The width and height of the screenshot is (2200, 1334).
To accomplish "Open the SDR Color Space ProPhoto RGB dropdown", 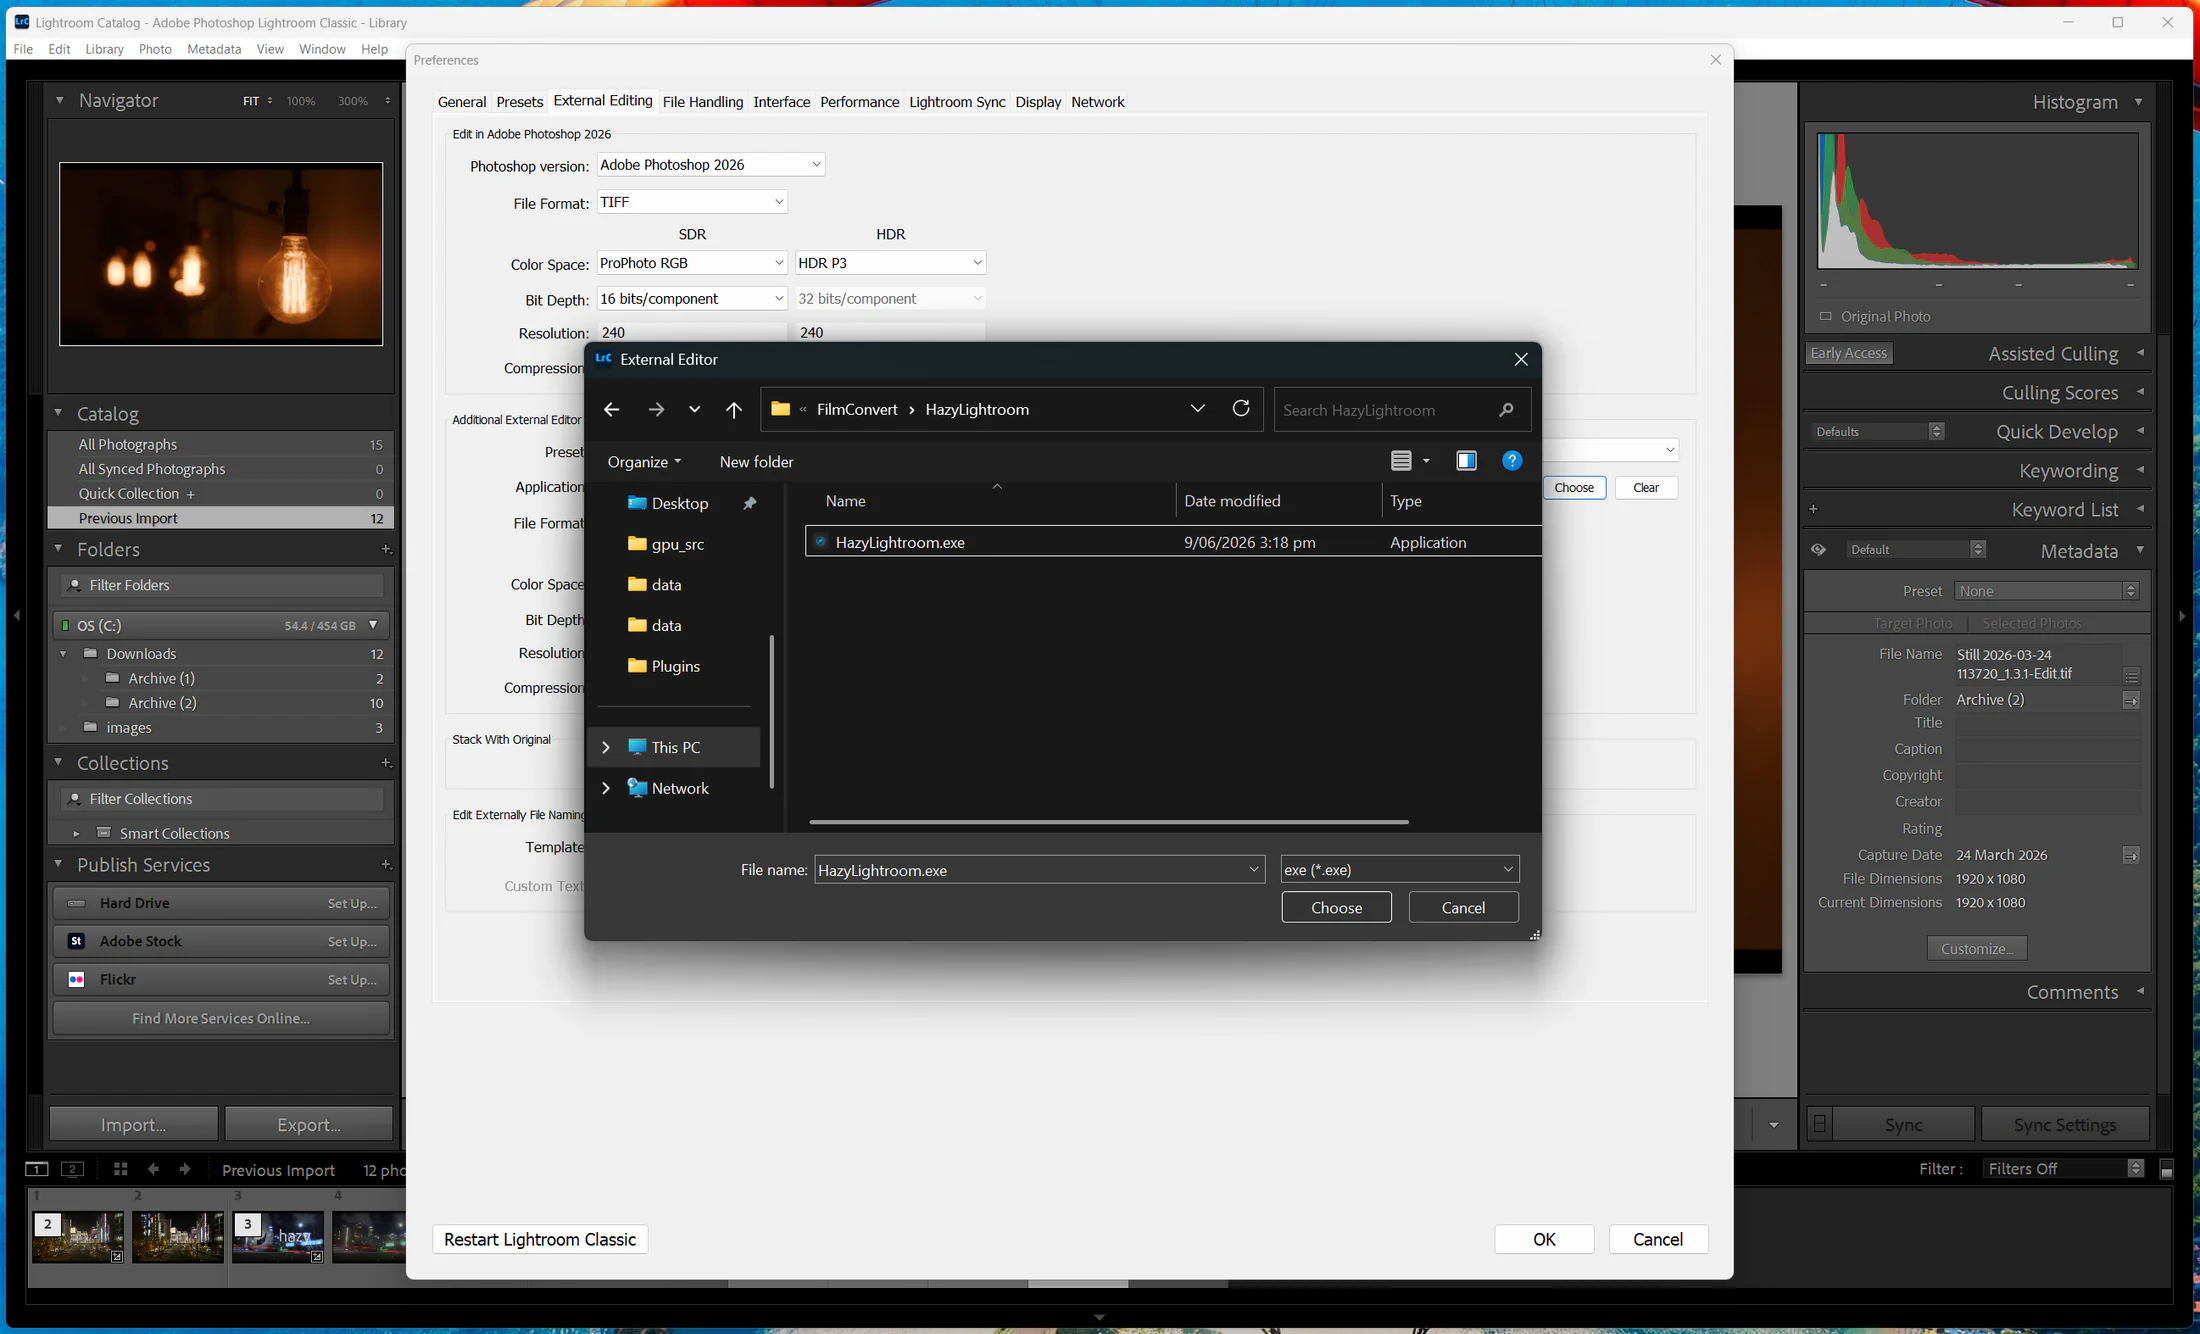I will click(x=692, y=263).
